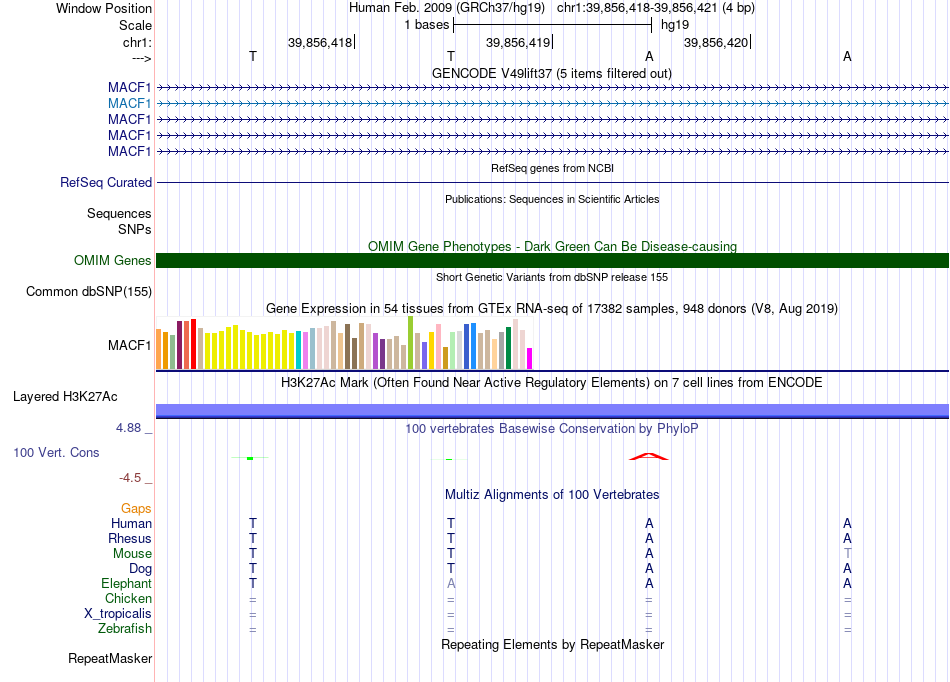Click the thin RefSeq Curated intron line

pyautogui.click(x=552, y=182)
